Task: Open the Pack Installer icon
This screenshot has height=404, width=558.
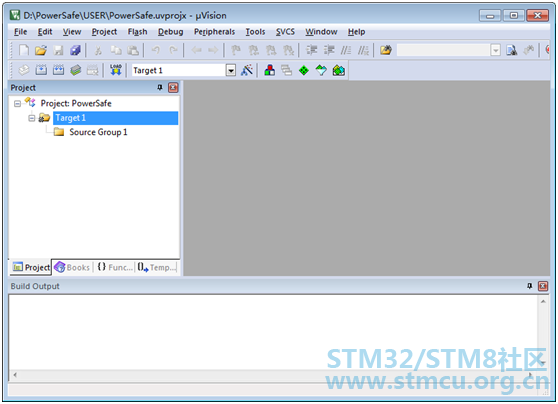Action: pyautogui.click(x=338, y=70)
